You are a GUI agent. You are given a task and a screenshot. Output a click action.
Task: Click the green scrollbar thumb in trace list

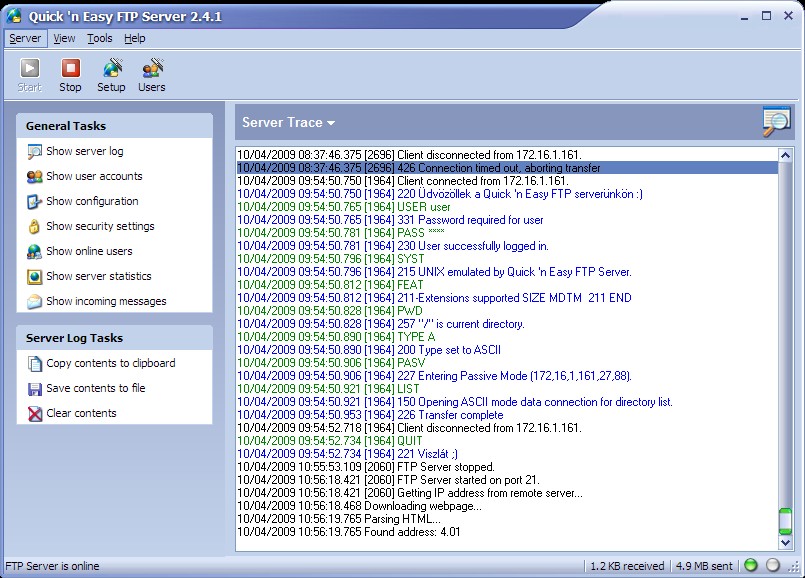point(785,521)
